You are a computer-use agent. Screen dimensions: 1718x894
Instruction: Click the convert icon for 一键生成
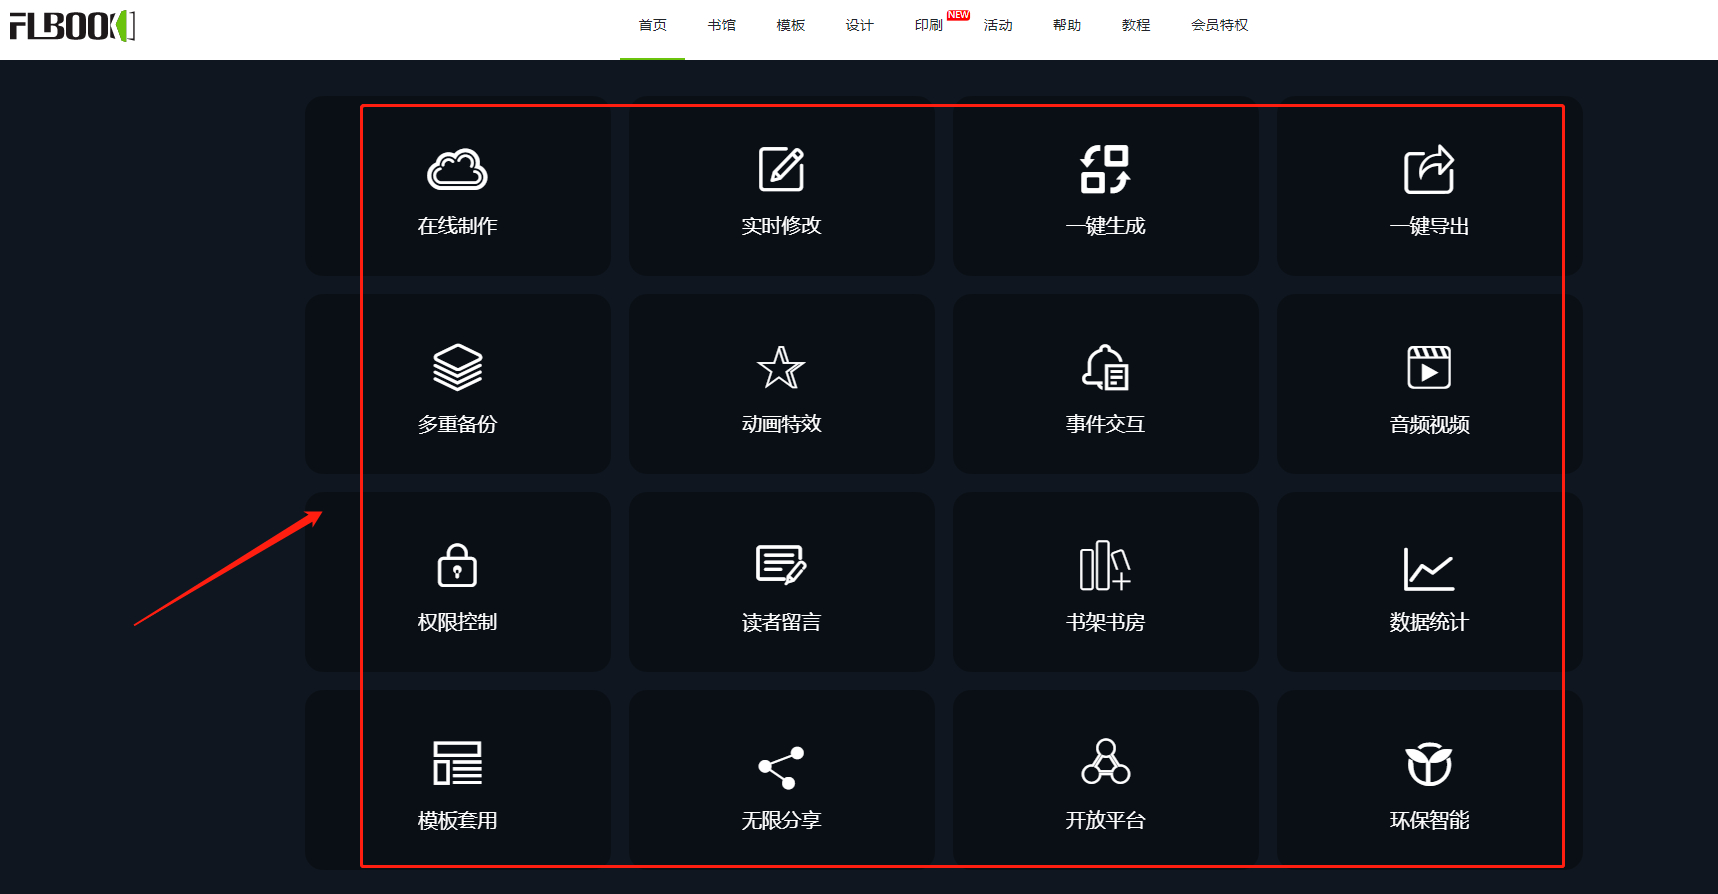(x=1105, y=169)
